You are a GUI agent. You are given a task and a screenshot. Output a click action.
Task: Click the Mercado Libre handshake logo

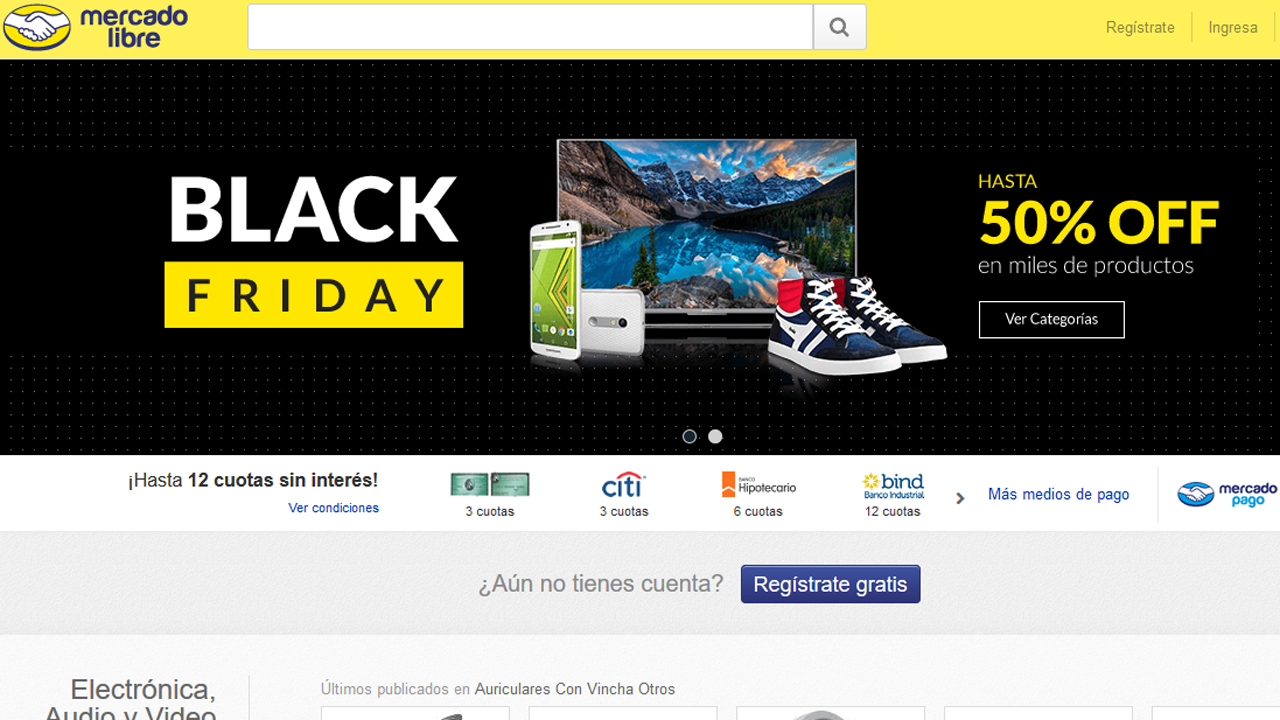[95, 27]
